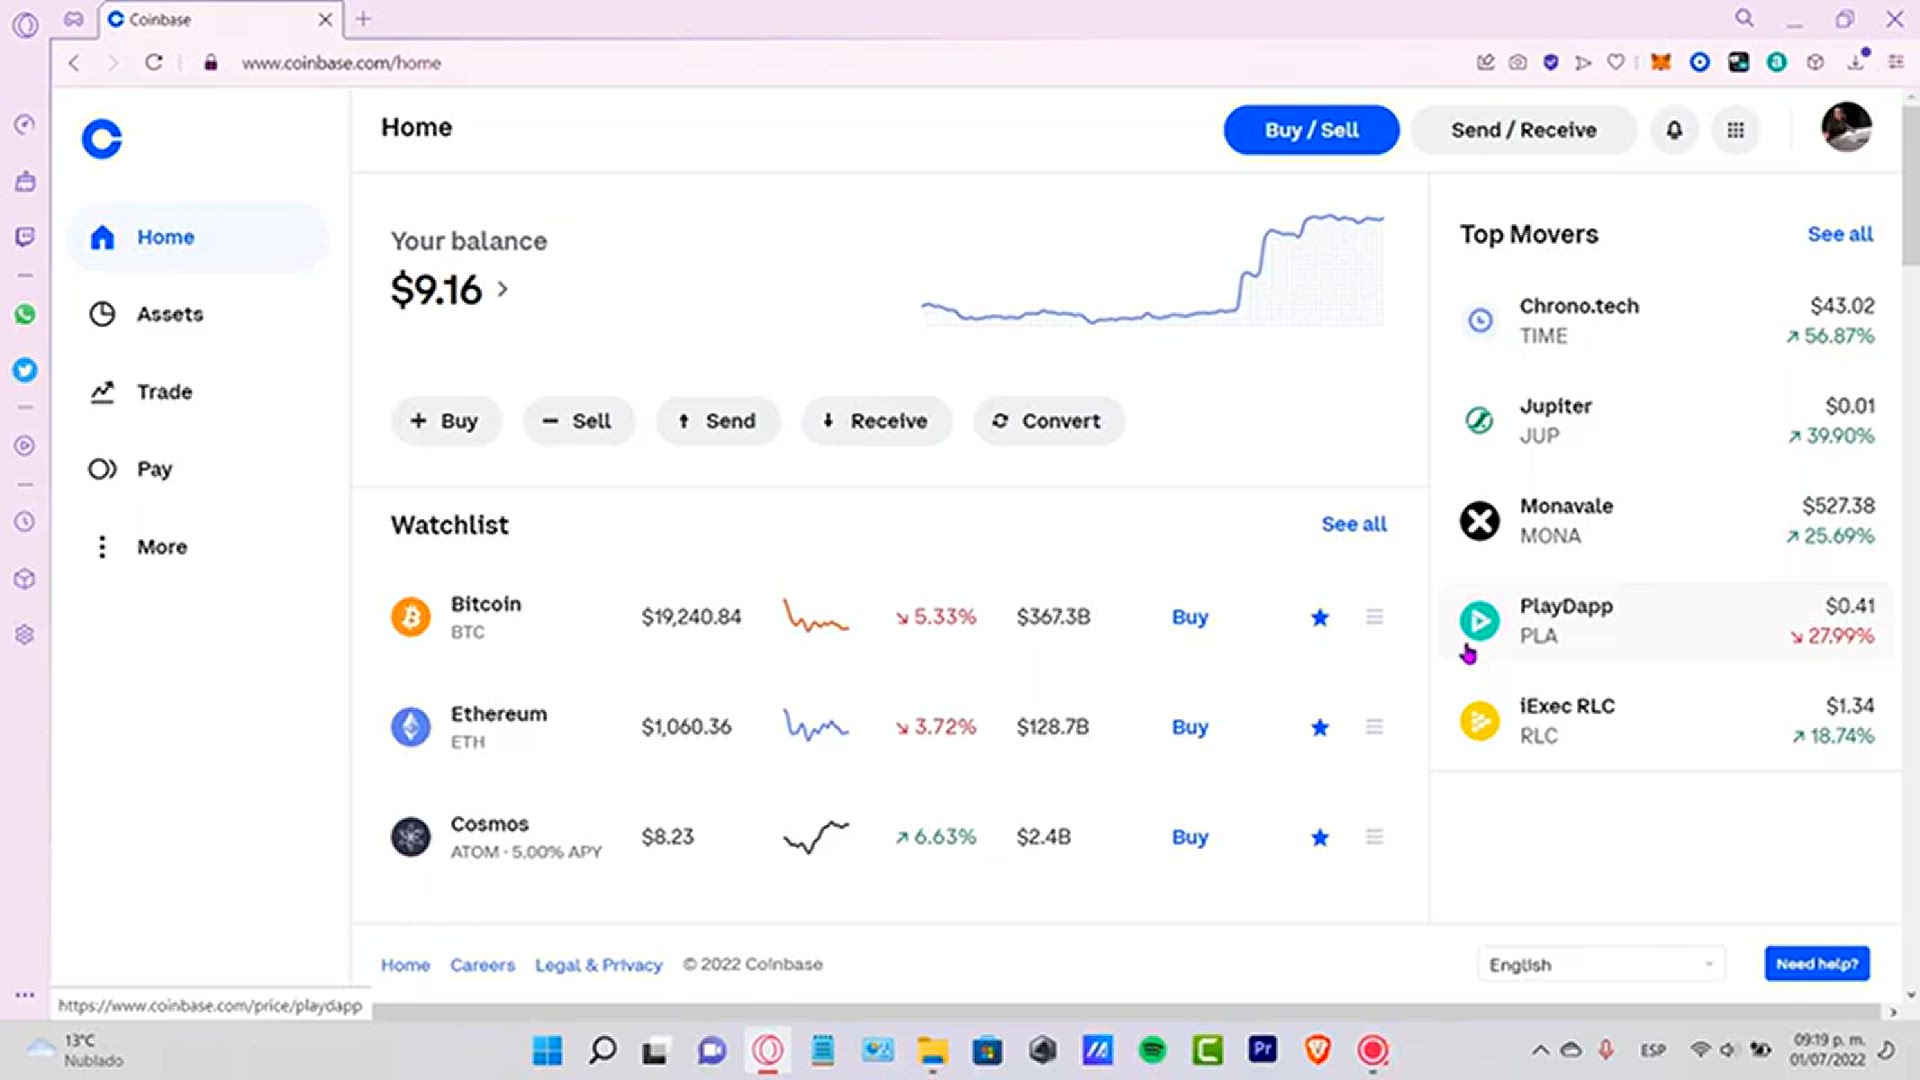The height and width of the screenshot is (1080, 1920).
Task: Click the Convert quick action
Action: pos(1049,421)
